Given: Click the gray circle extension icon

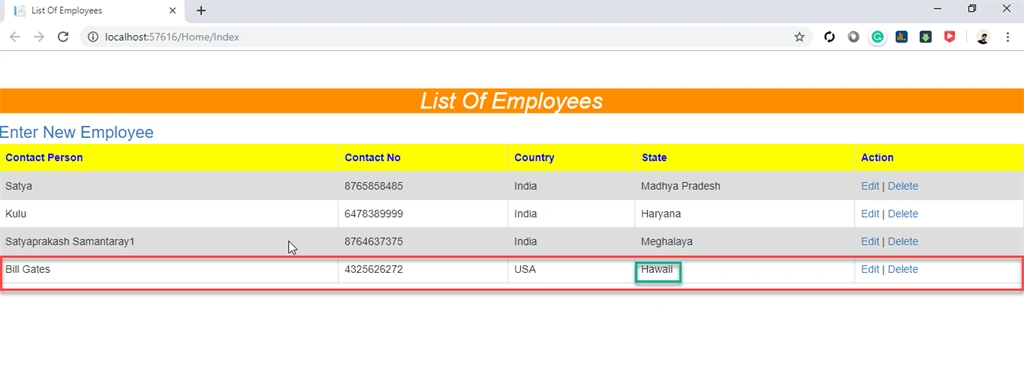Looking at the screenshot, I should point(854,37).
